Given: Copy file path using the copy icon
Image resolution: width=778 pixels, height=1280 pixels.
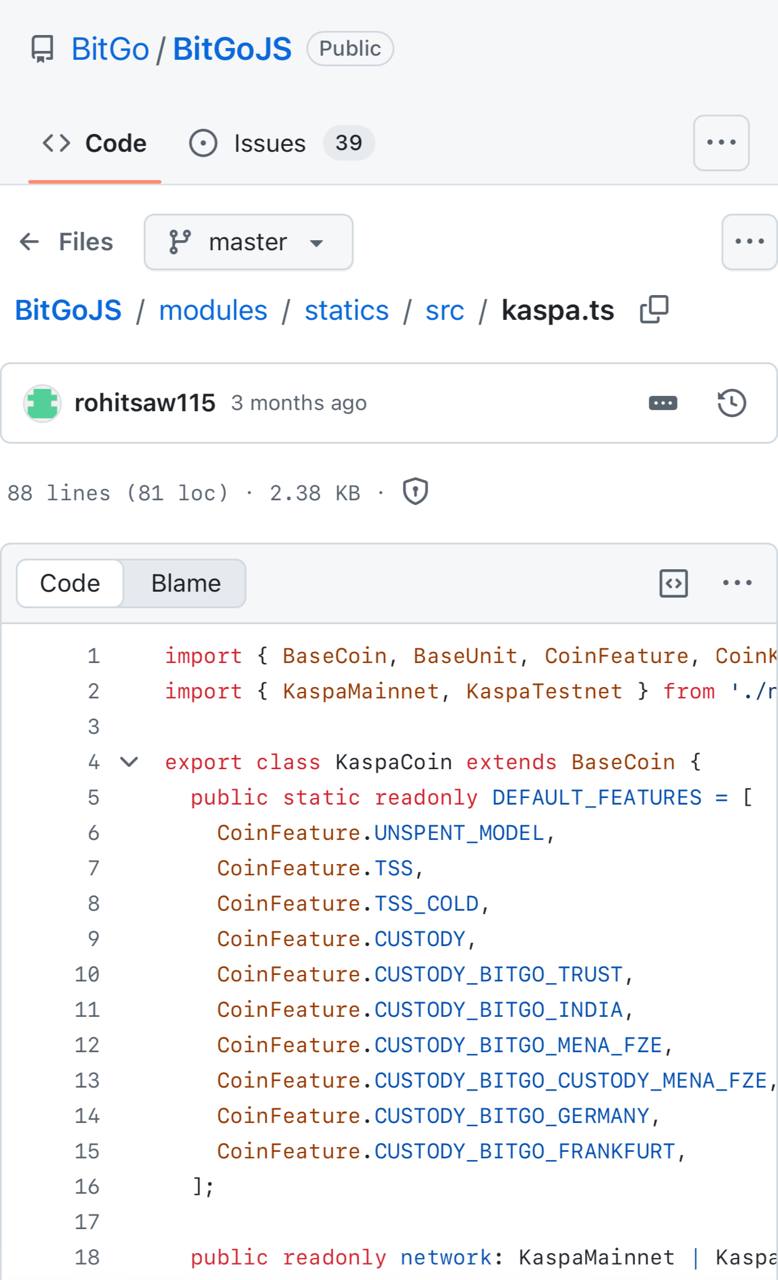Looking at the screenshot, I should (x=654, y=310).
